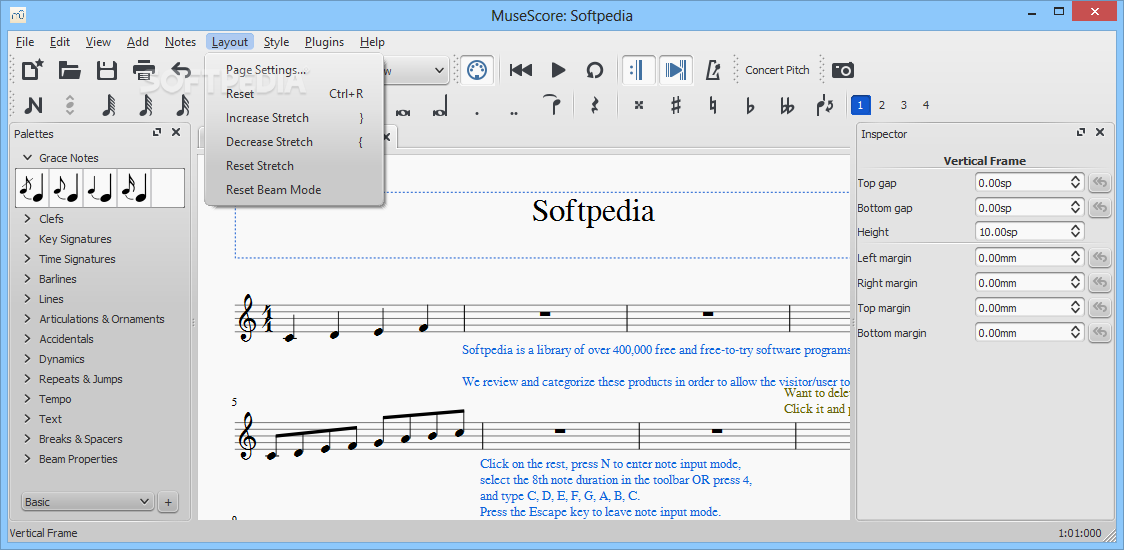The image size is (1124, 550).
Task: Apply the flat accidental
Action: pos(750,105)
